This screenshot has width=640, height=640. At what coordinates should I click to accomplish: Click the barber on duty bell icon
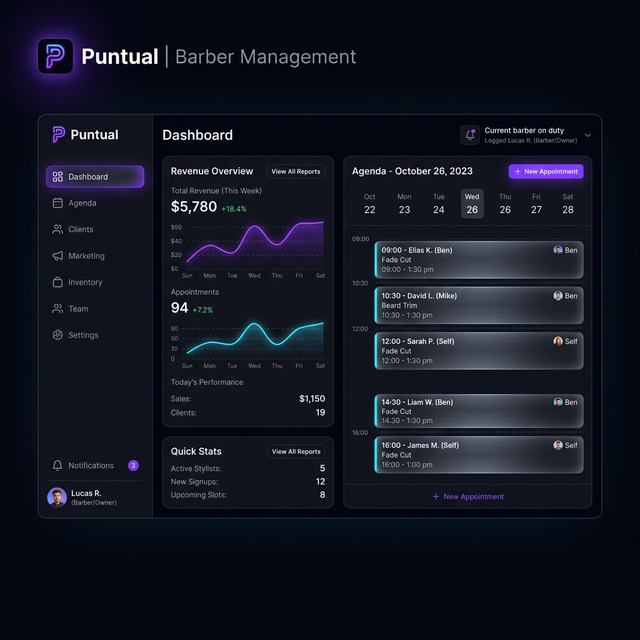[470, 135]
